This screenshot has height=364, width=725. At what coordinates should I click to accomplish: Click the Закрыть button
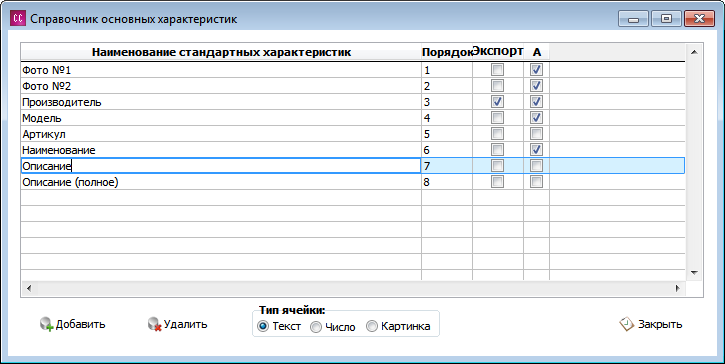pyautogui.click(x=651, y=324)
